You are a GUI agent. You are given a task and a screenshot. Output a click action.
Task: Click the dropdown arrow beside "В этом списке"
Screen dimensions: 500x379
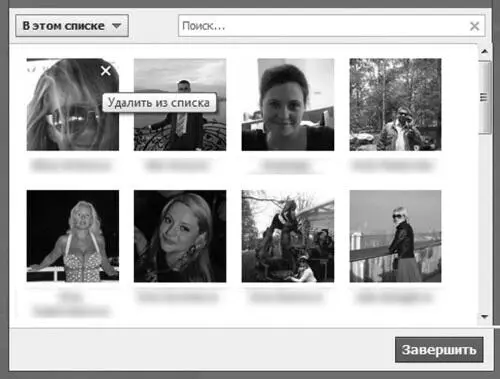click(x=116, y=26)
